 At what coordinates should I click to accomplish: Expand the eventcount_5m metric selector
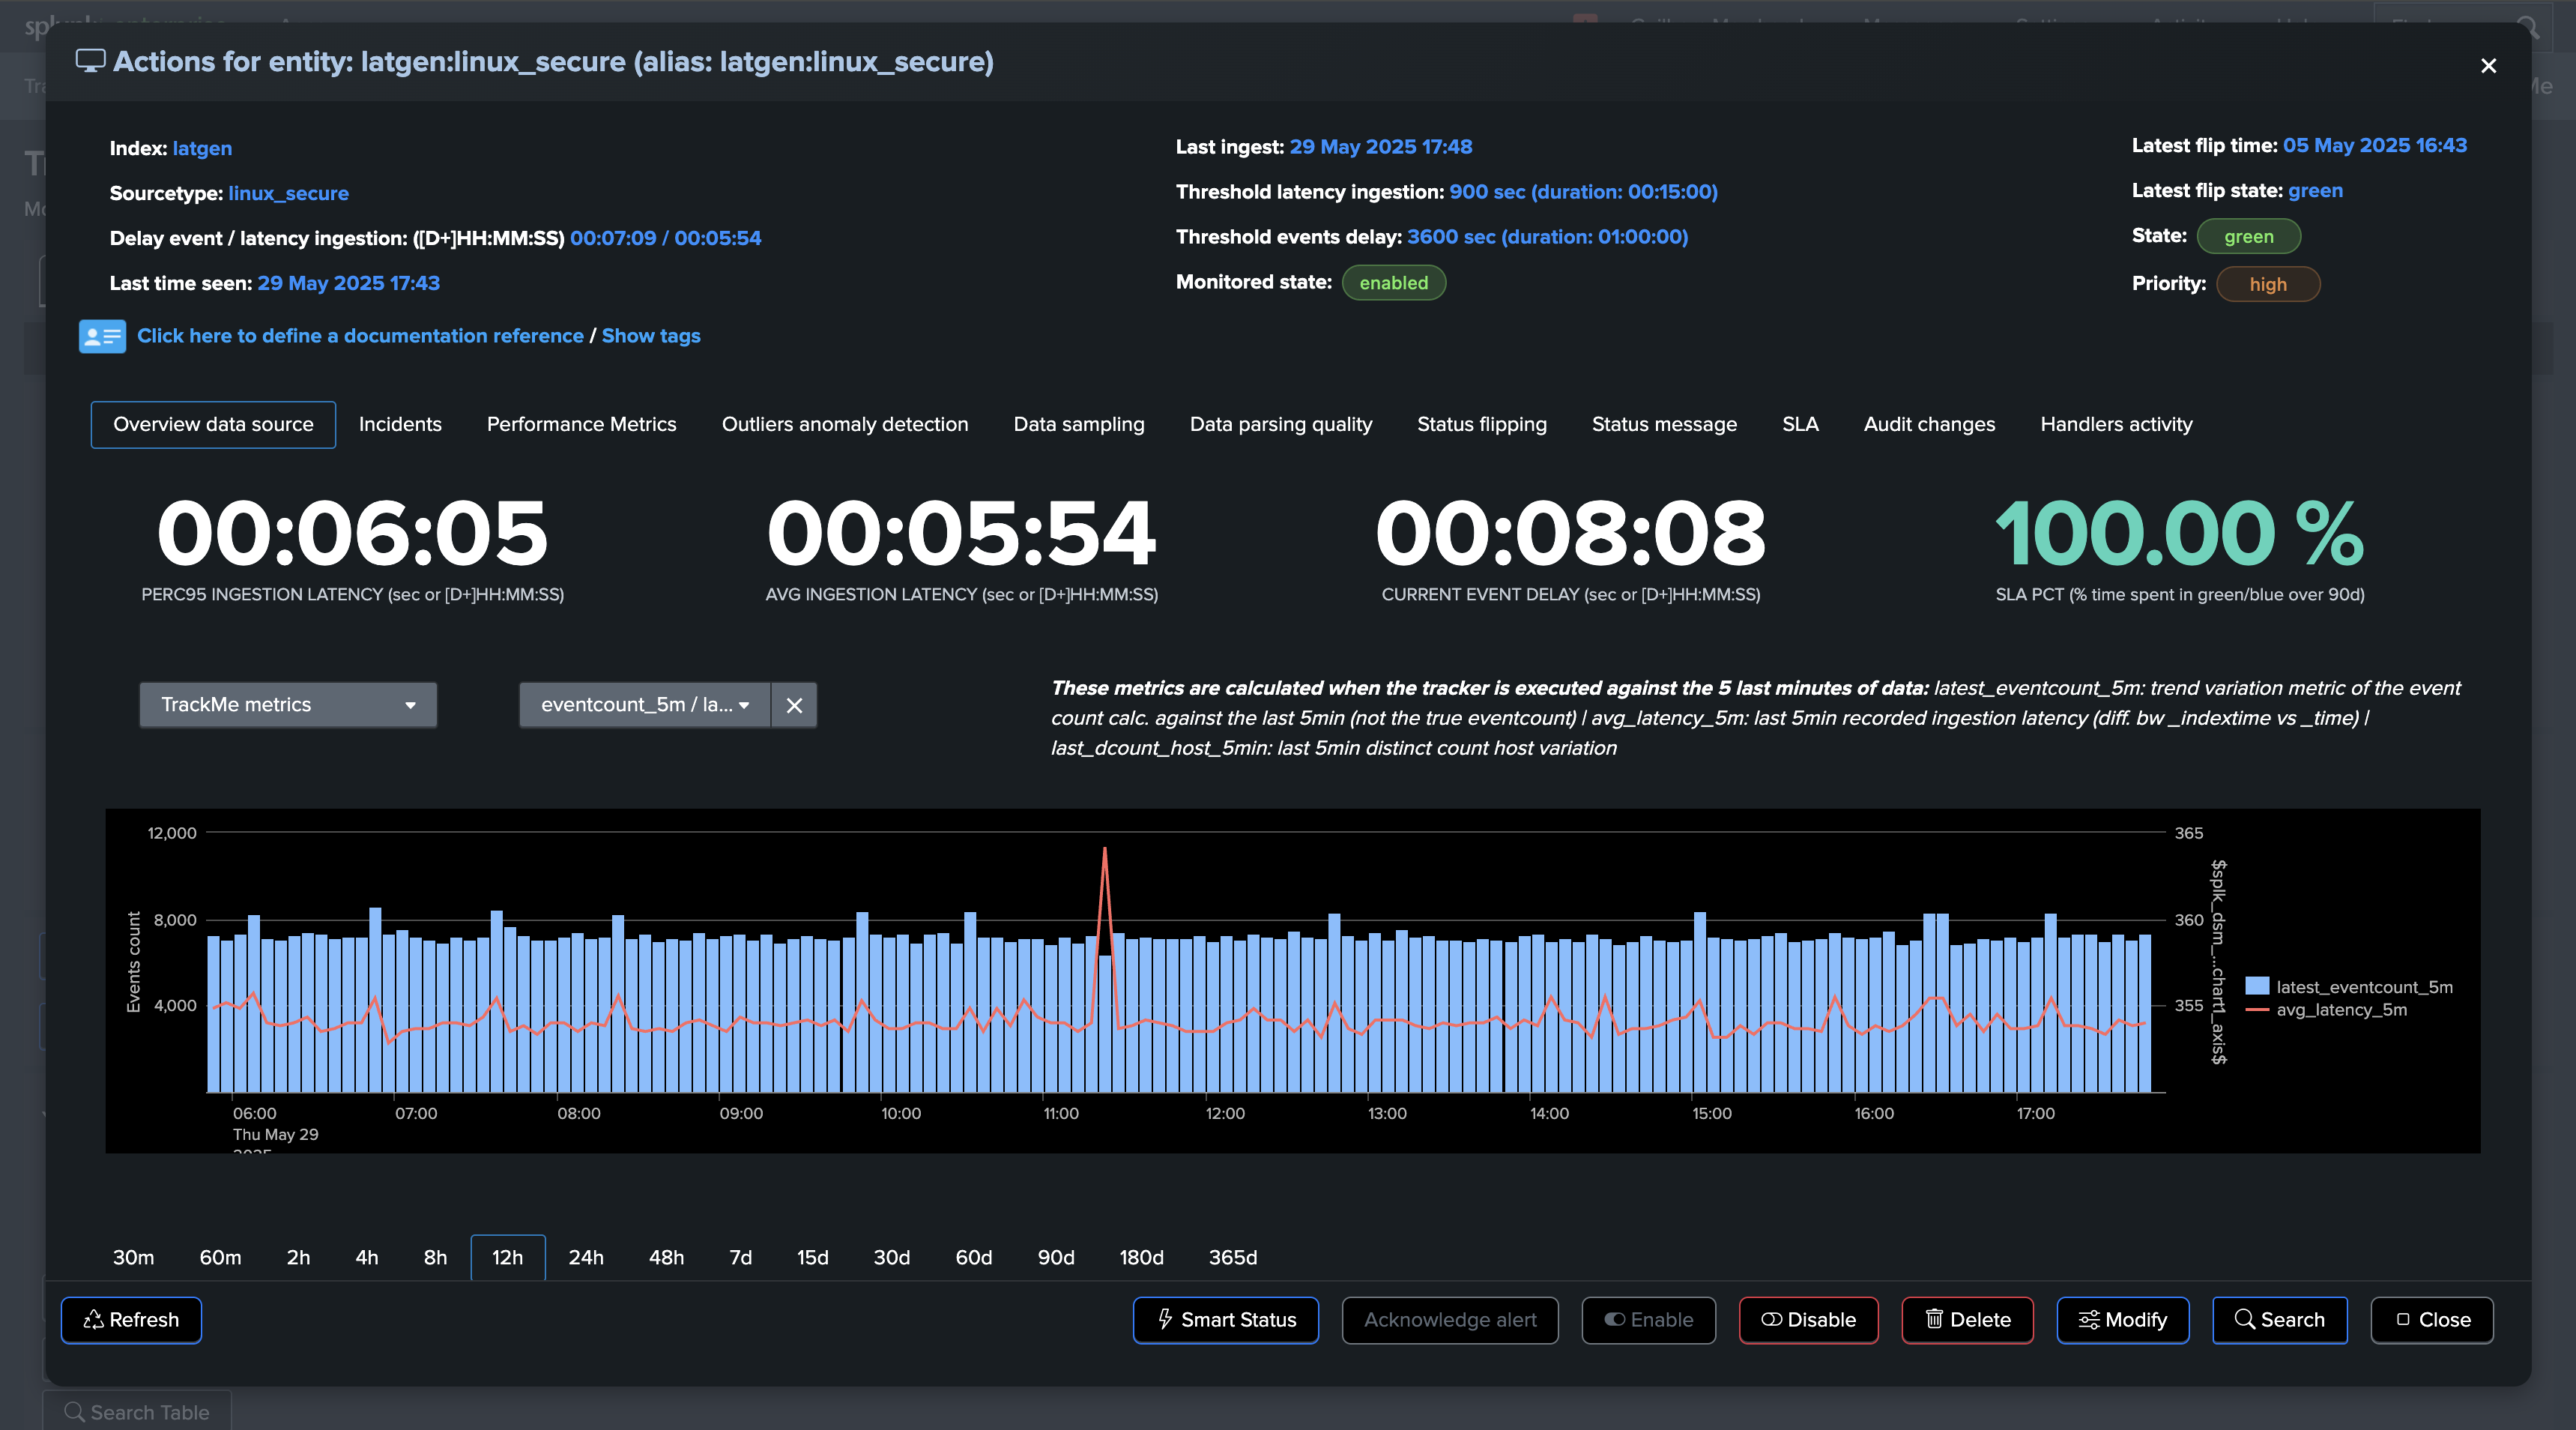(644, 705)
